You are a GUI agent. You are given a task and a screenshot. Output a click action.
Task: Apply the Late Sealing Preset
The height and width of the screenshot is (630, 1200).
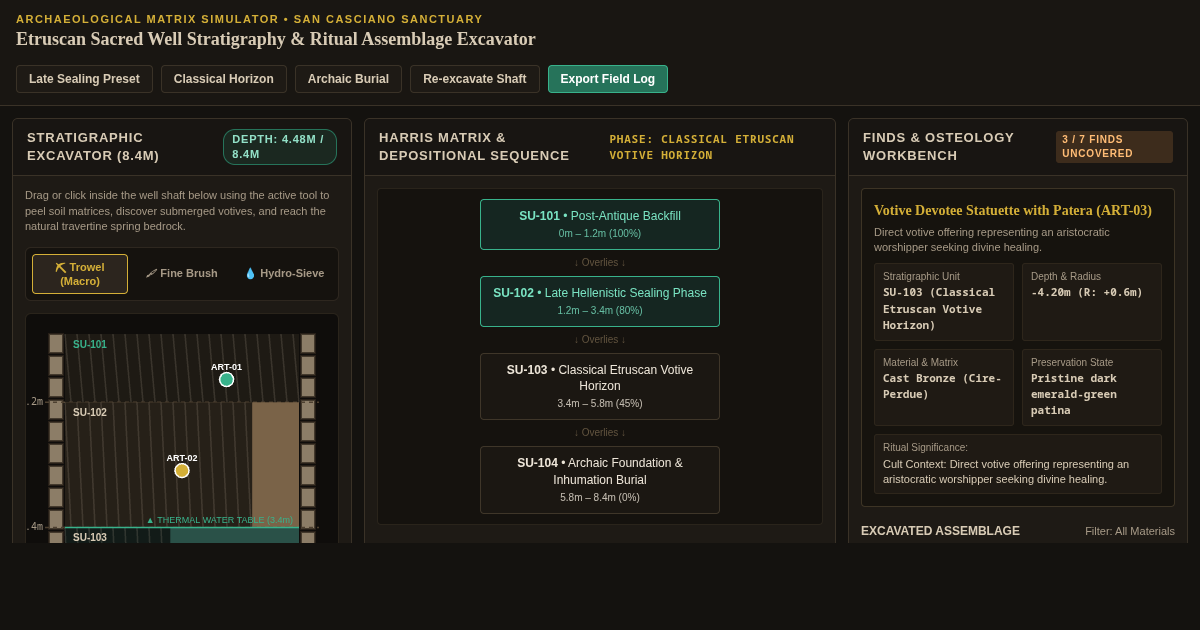pyautogui.click(x=84, y=79)
